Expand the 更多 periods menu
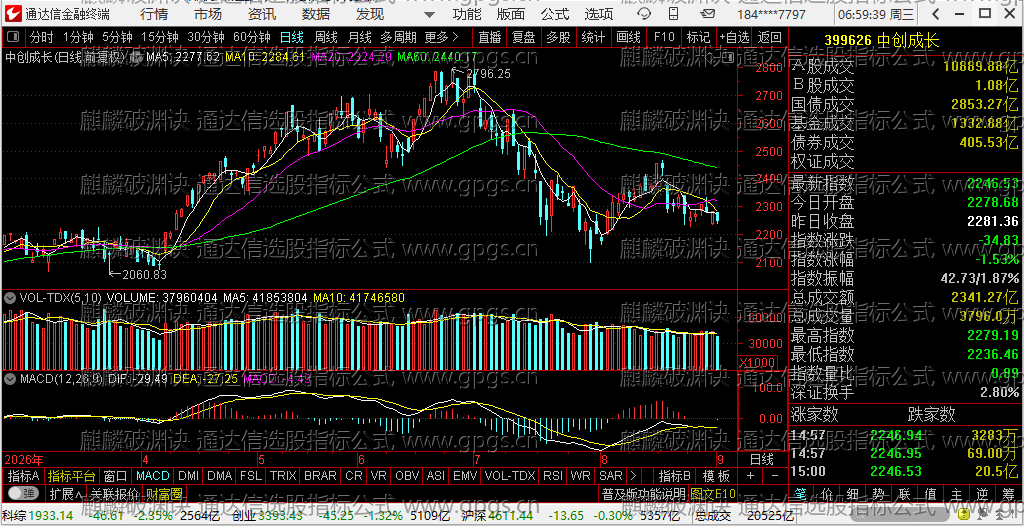The height and width of the screenshot is (526, 1024). click(x=441, y=37)
